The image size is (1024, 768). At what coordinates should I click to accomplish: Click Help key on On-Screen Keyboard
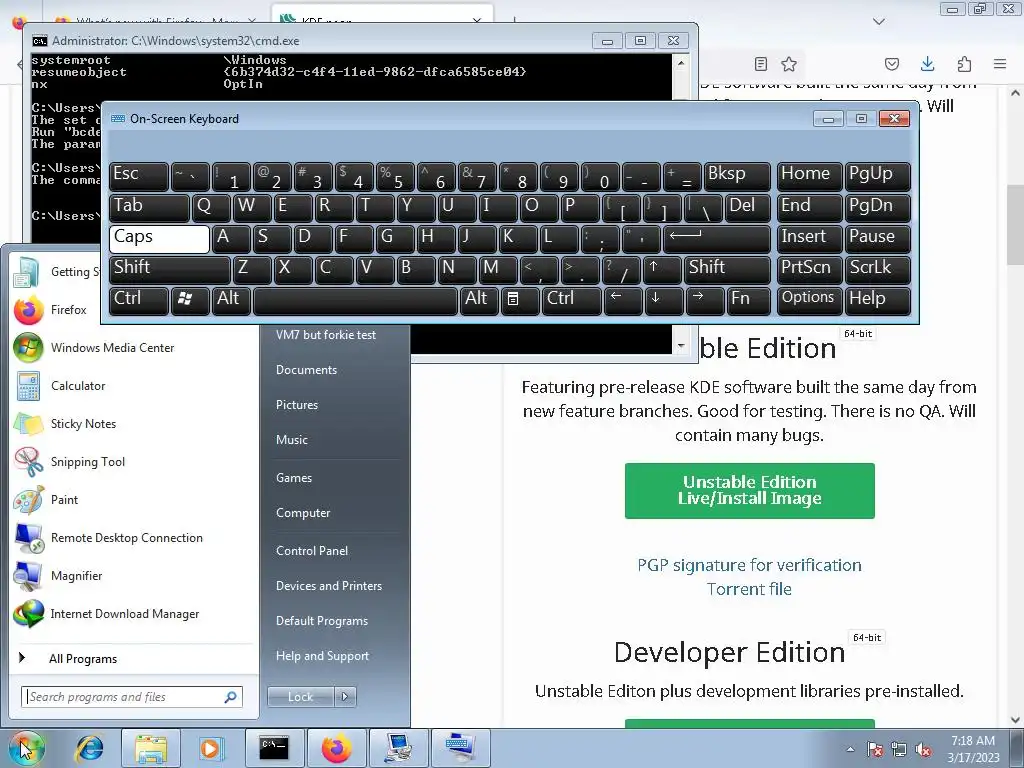click(877, 300)
